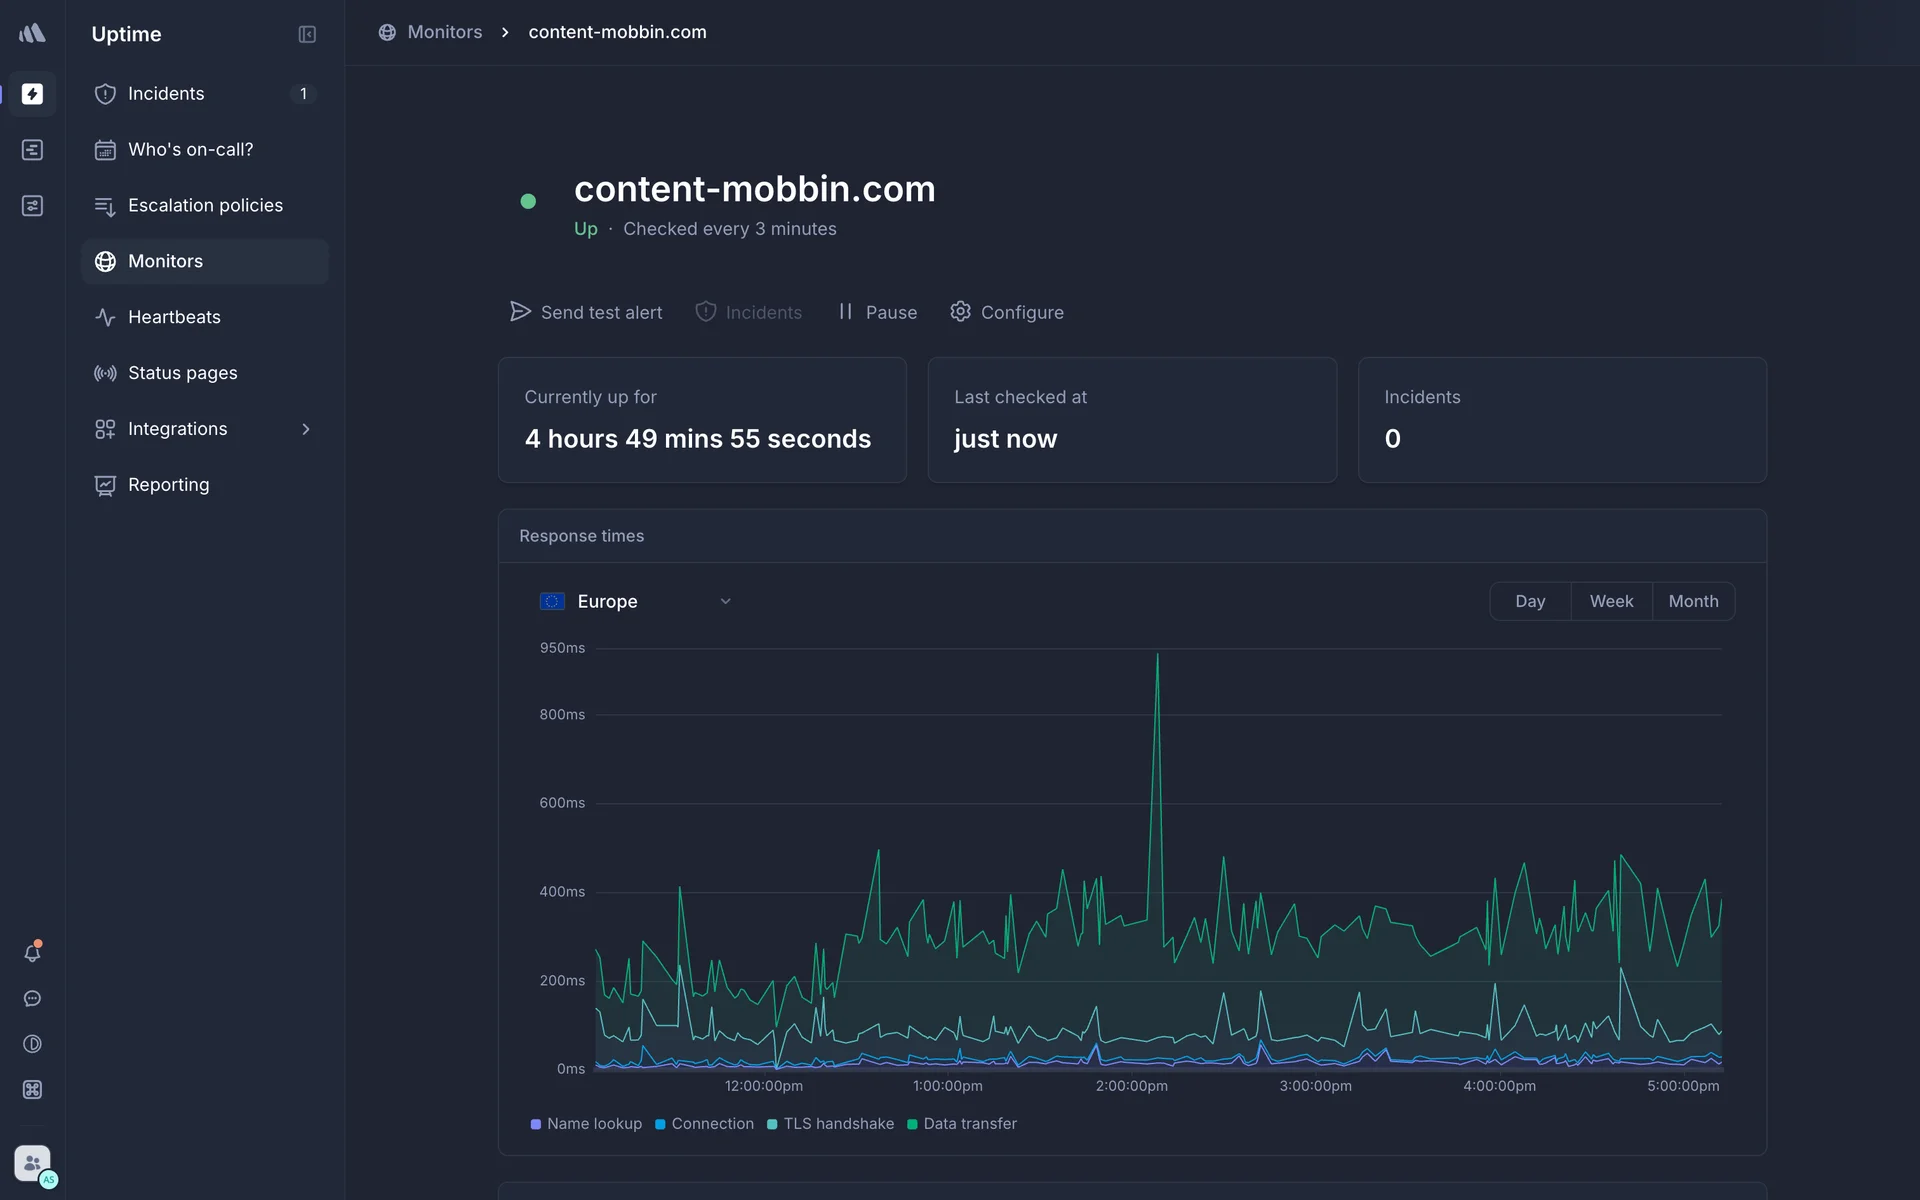Switch chart range to Week
Image resolution: width=1920 pixels, height=1200 pixels.
(x=1611, y=601)
